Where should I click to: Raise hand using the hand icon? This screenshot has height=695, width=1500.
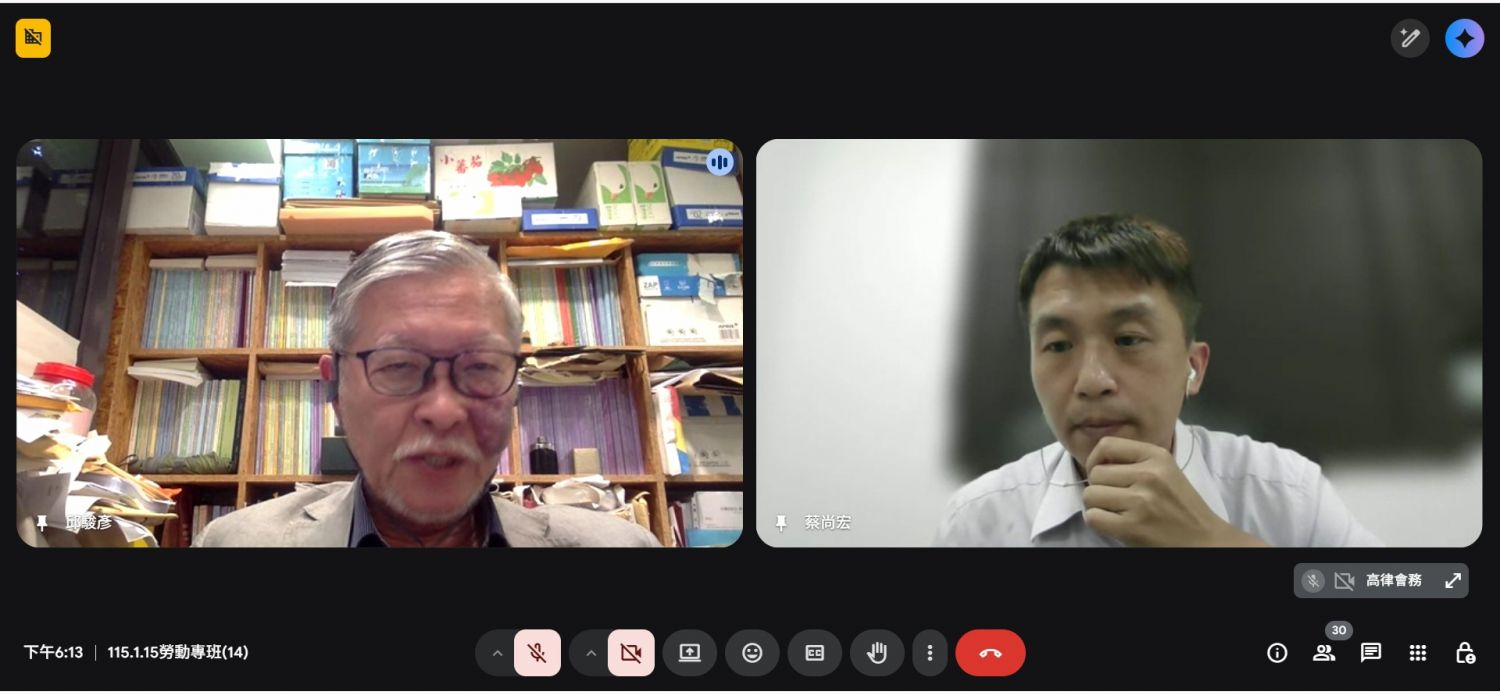877,653
